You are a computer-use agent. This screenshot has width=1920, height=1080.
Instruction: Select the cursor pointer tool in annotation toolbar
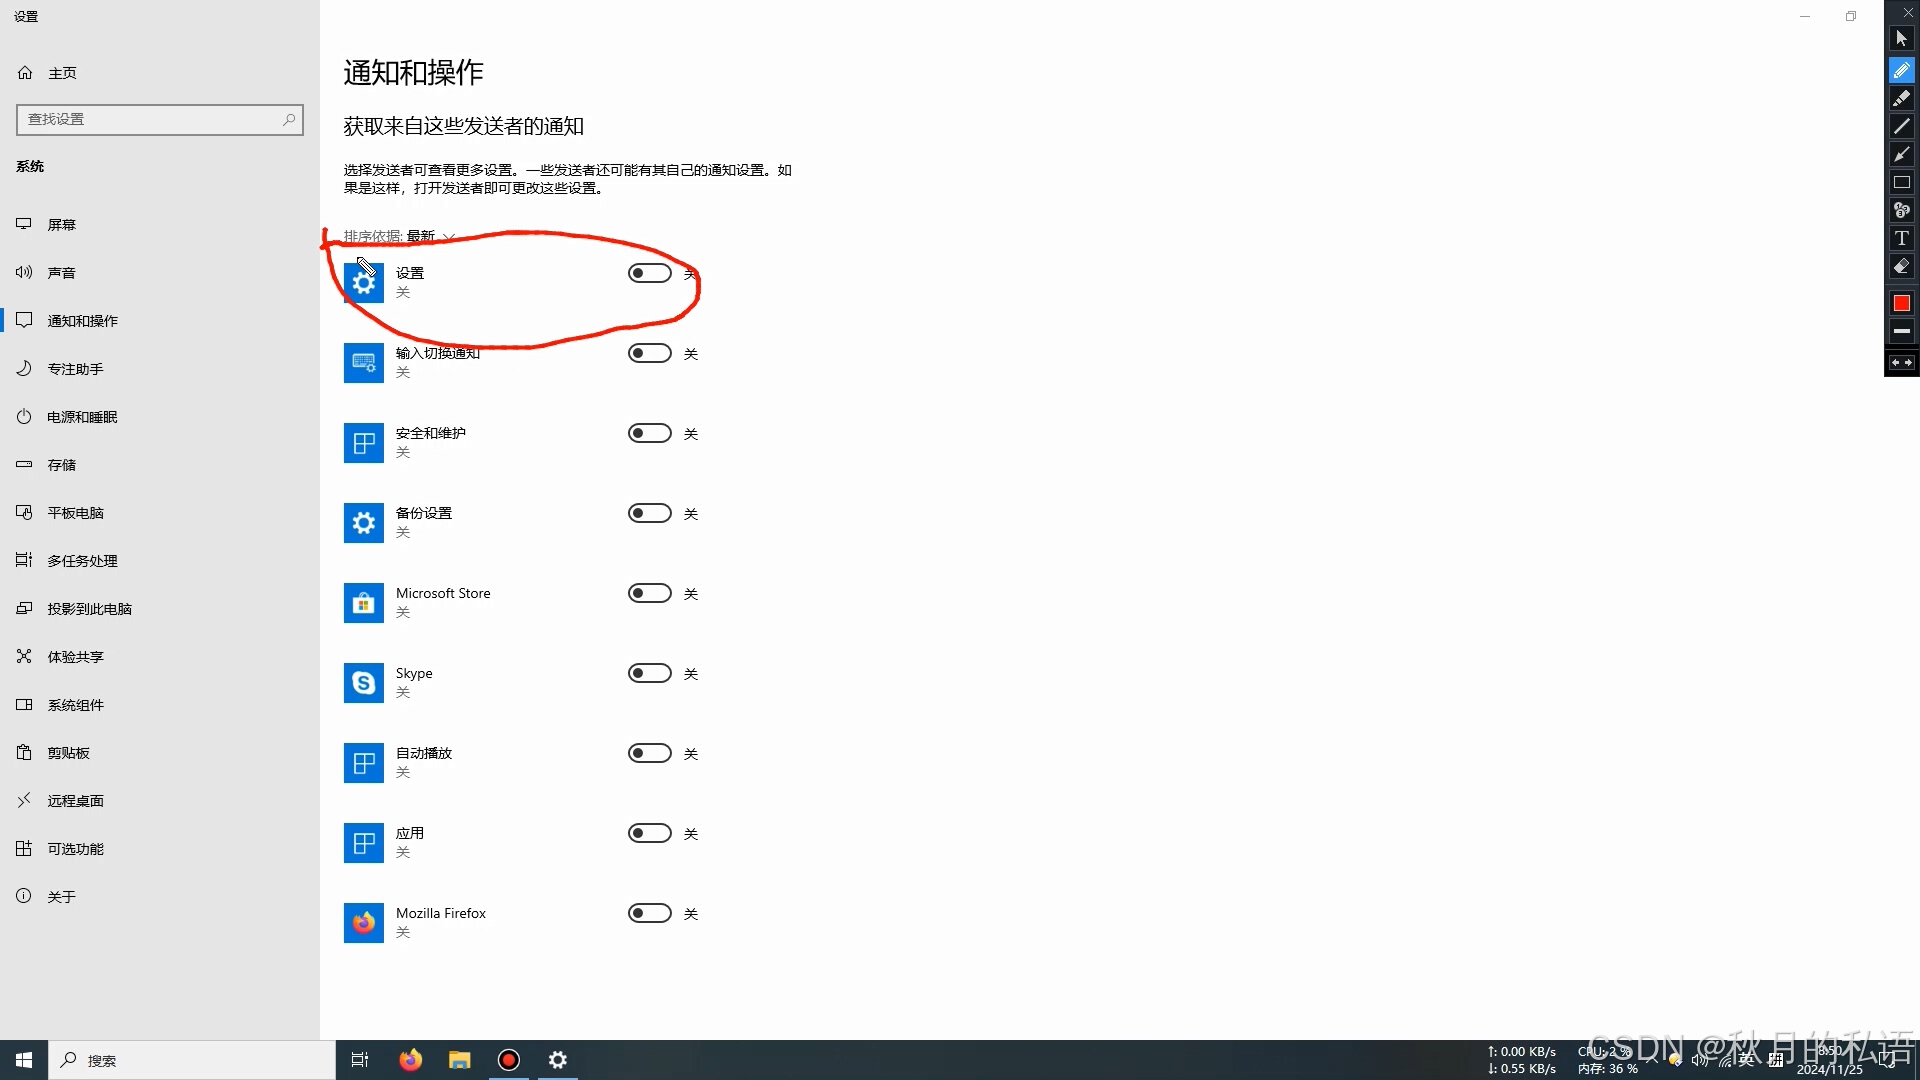pos(1901,39)
